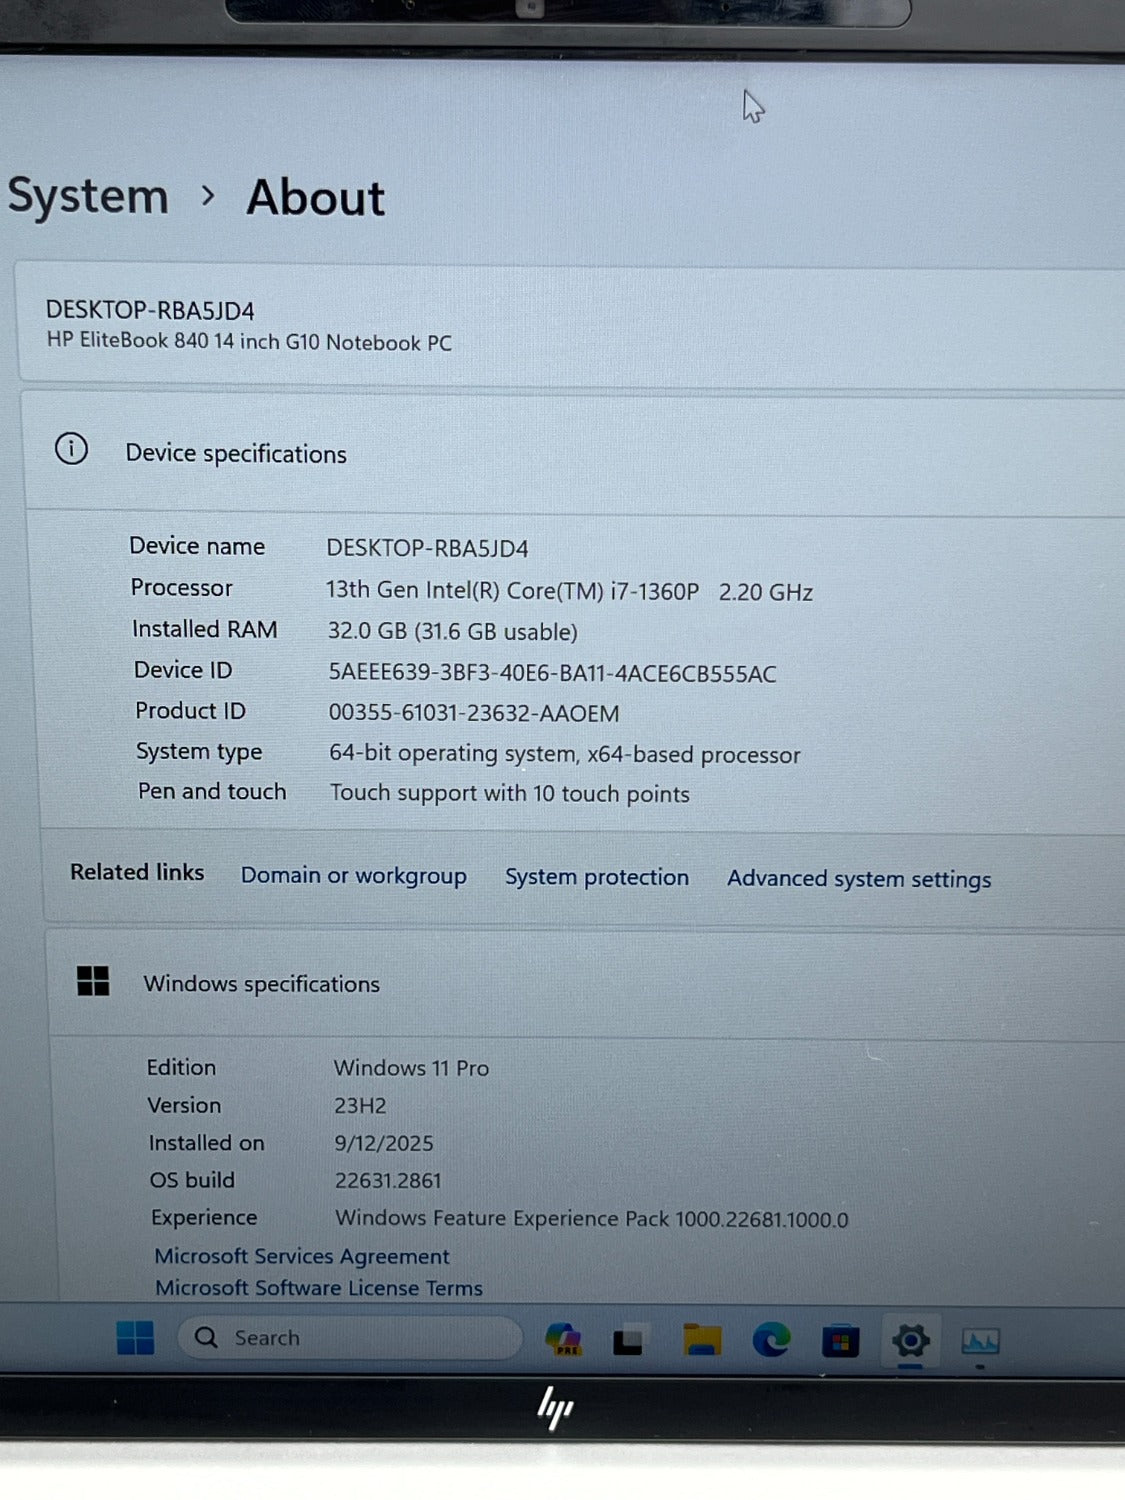
Task: Open Advanced system settings link
Action: click(x=859, y=879)
